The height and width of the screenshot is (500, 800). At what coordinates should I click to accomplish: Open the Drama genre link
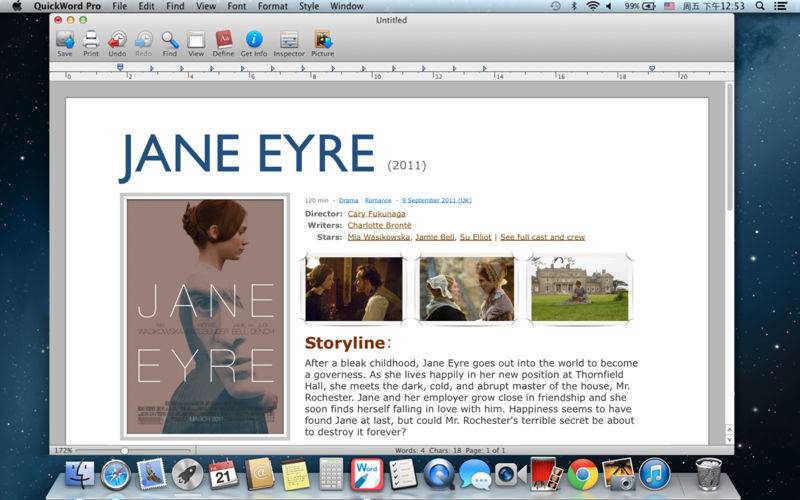pos(348,201)
